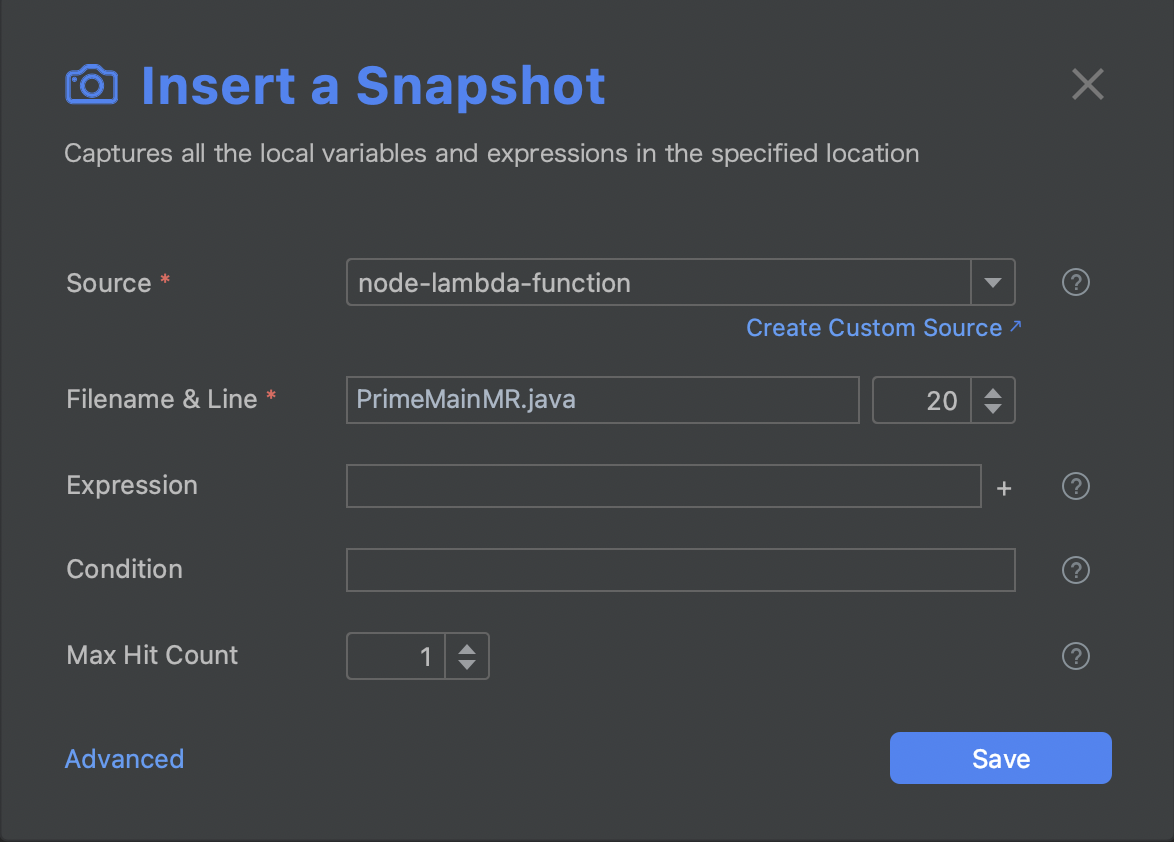Expand the Advanced options
The width and height of the screenshot is (1174, 842).
(x=124, y=759)
